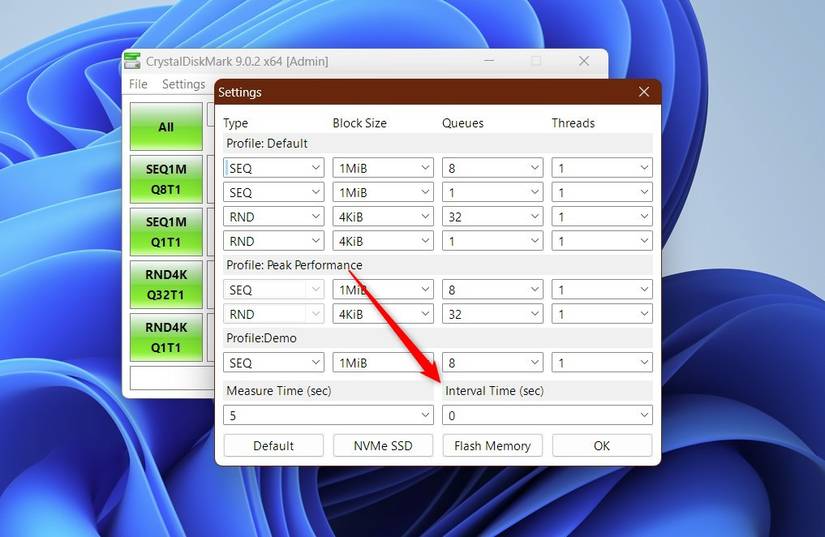
Task: Close the CrystalDiskMark main window
Action: pyautogui.click(x=584, y=61)
